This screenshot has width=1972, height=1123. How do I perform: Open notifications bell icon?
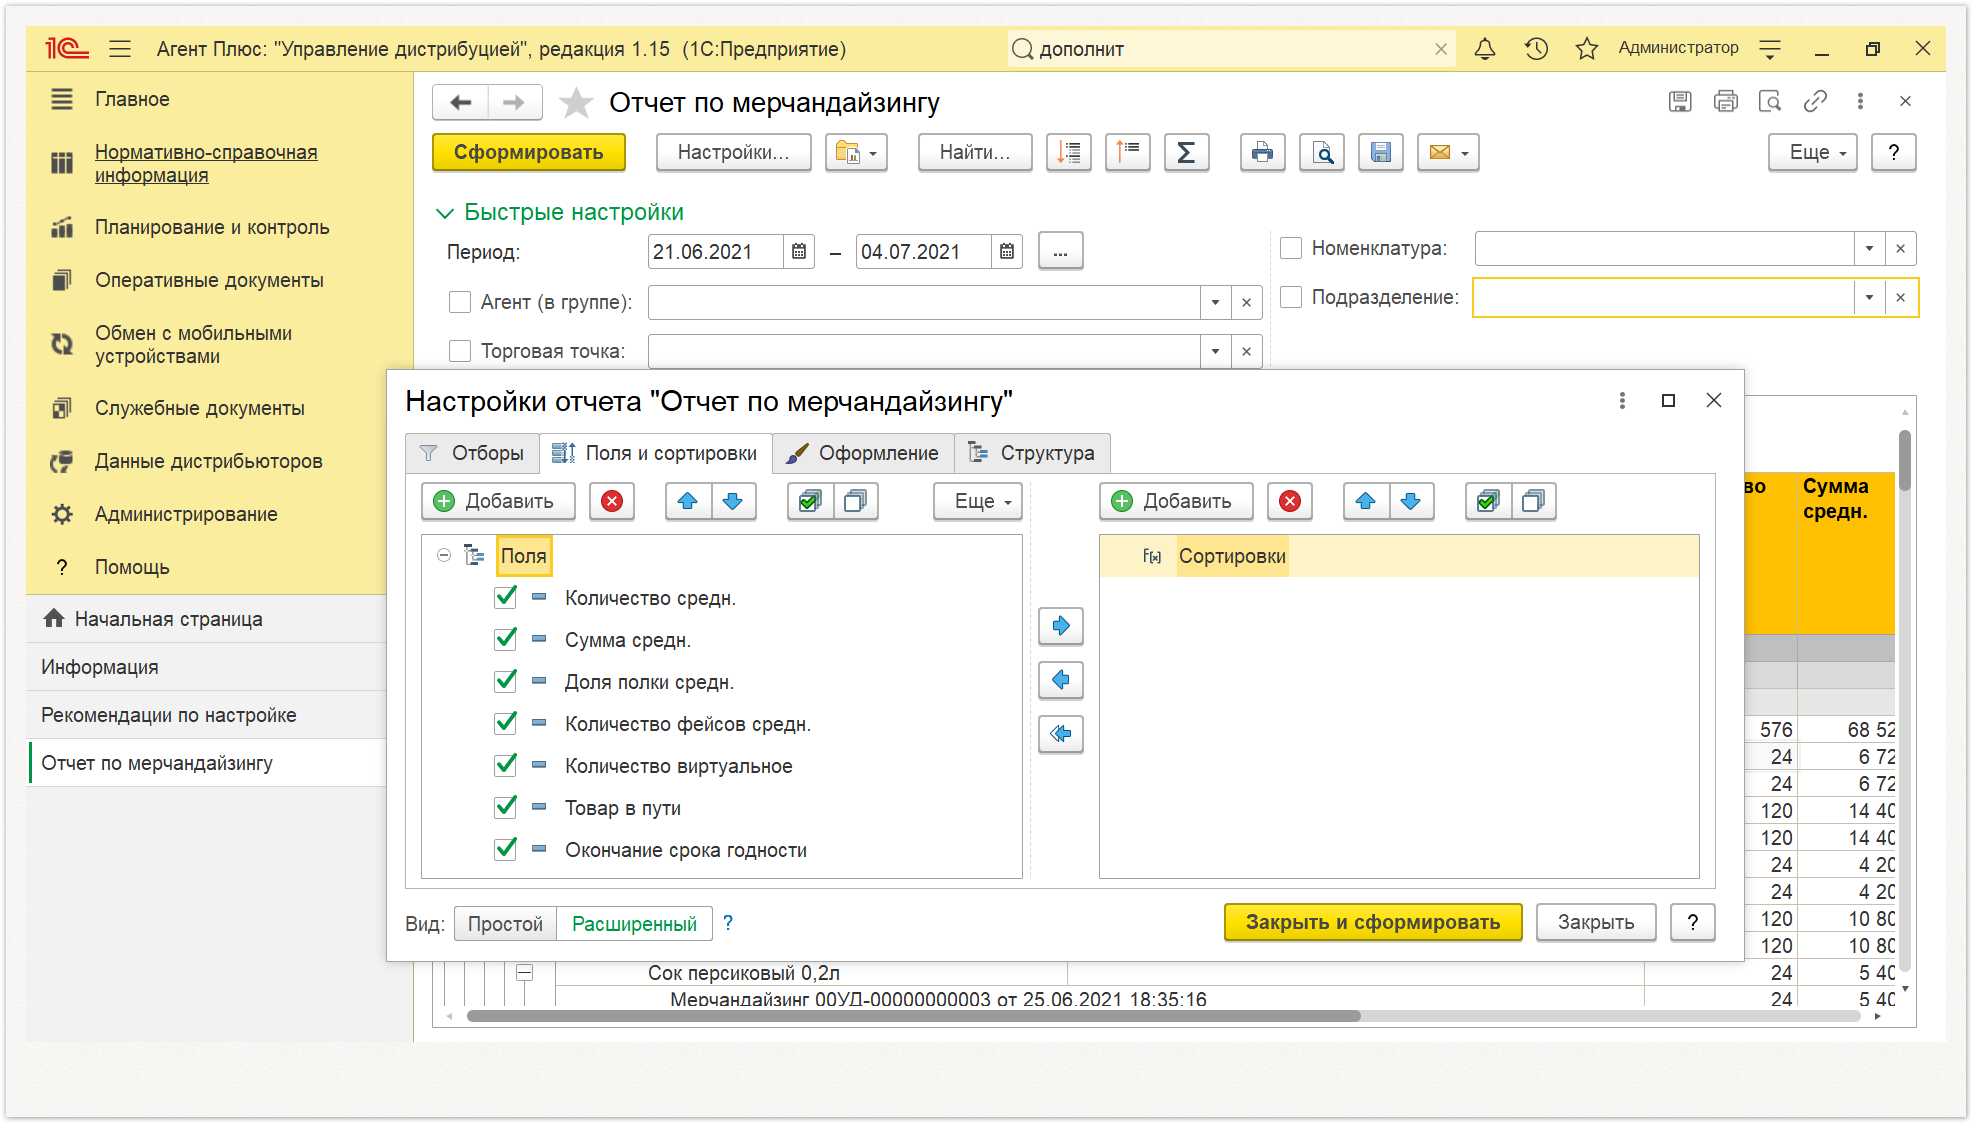point(1485,48)
